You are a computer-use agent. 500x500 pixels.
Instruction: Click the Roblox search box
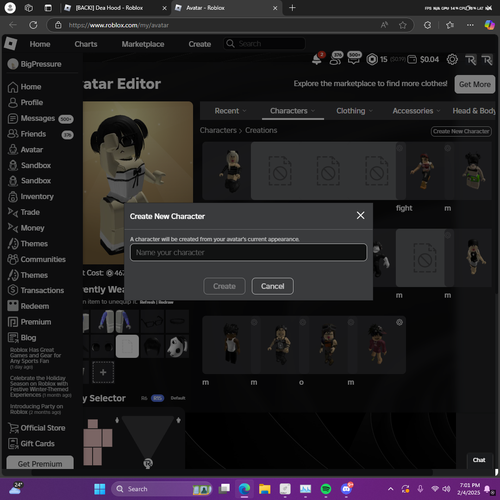pyautogui.click(x=264, y=44)
